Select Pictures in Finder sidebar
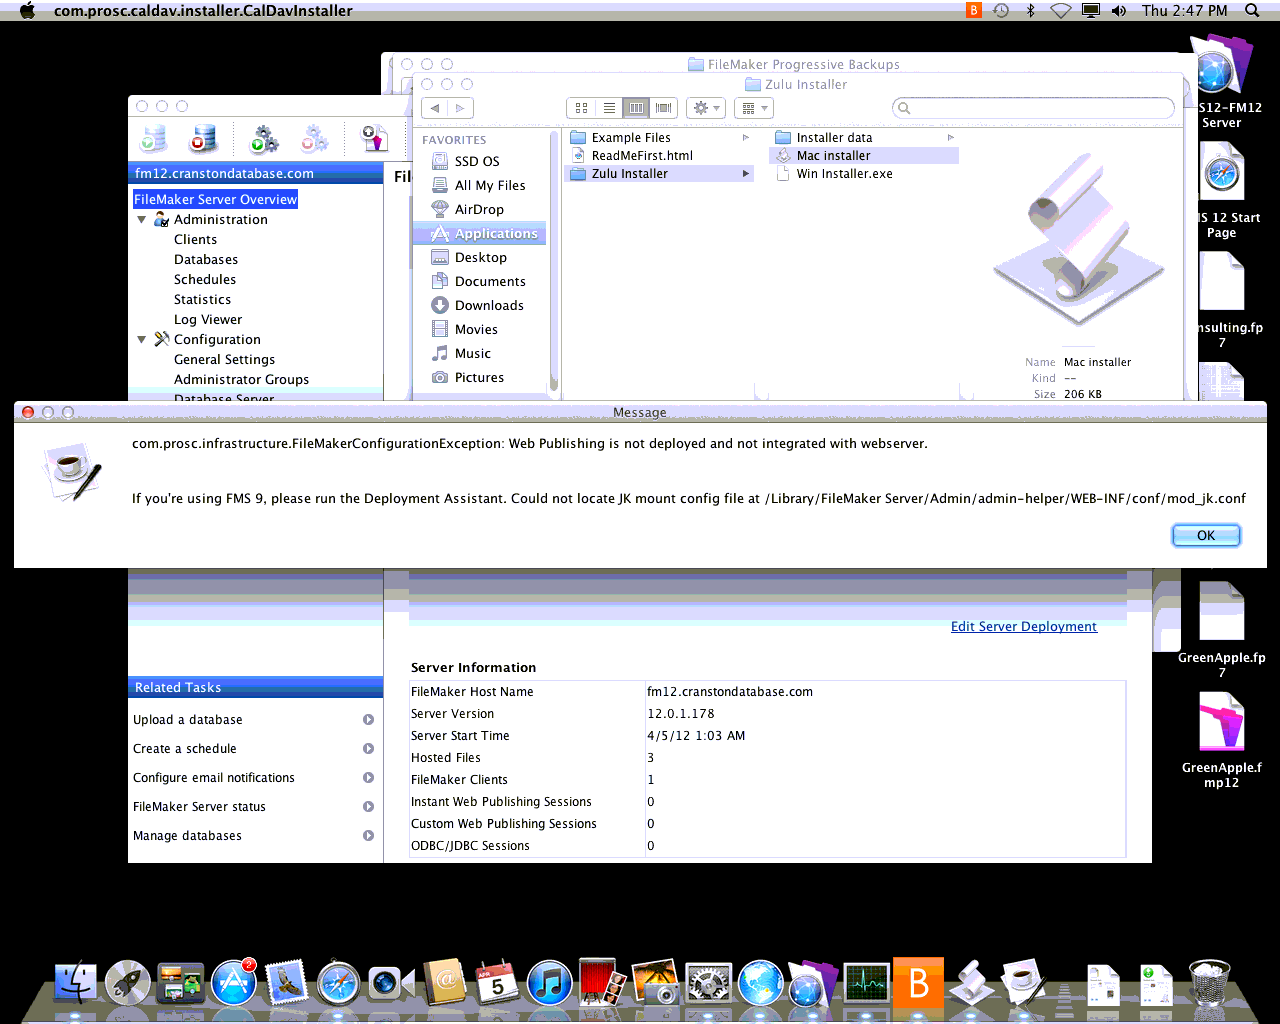The height and width of the screenshot is (1024, 1280). point(480,378)
